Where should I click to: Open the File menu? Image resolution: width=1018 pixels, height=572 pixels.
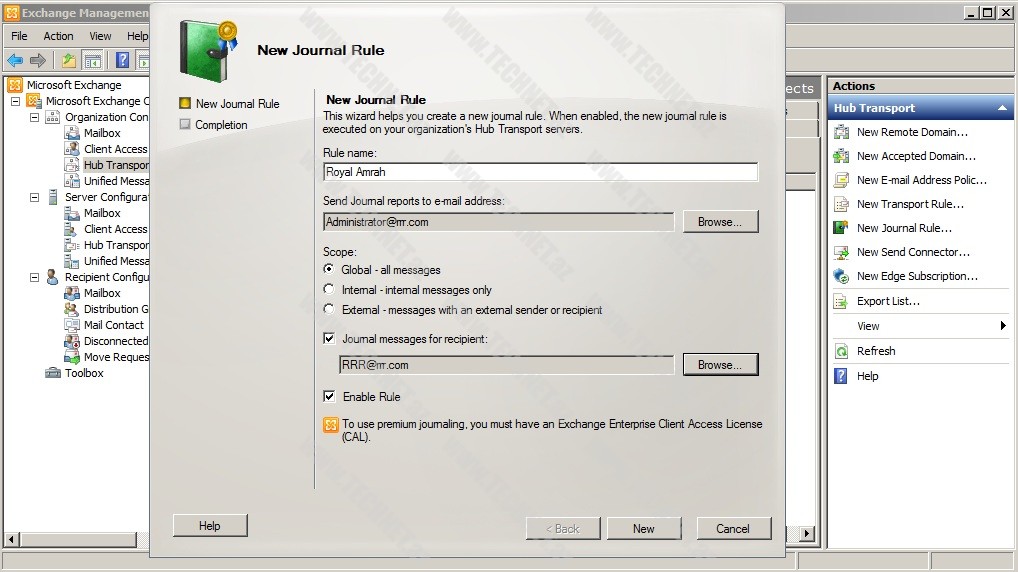(19, 36)
